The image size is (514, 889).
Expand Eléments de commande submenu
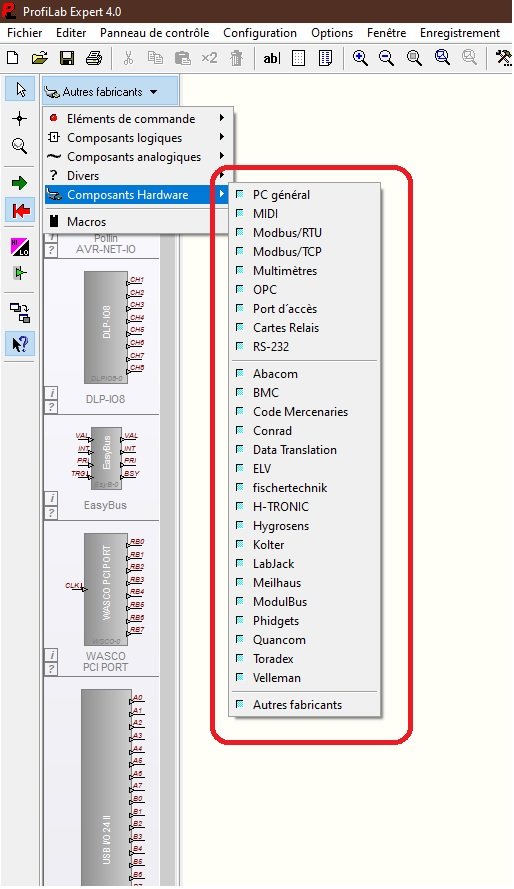click(138, 118)
